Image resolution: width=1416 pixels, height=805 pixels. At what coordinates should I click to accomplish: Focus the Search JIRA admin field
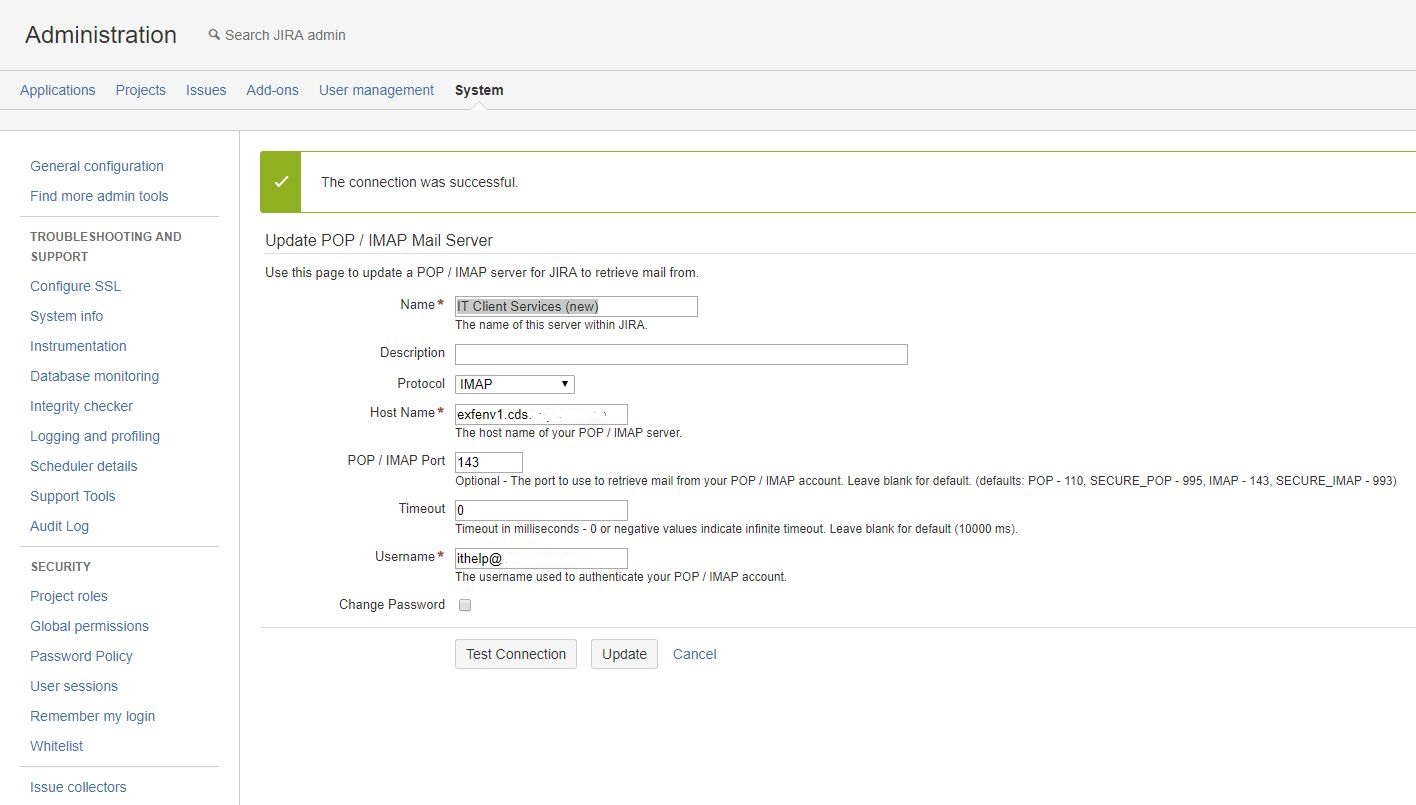point(286,35)
